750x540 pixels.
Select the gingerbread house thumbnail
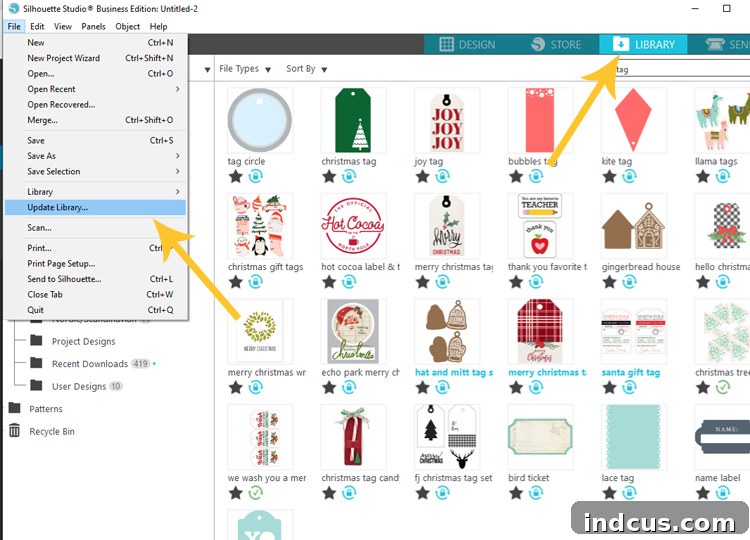[x=634, y=226]
